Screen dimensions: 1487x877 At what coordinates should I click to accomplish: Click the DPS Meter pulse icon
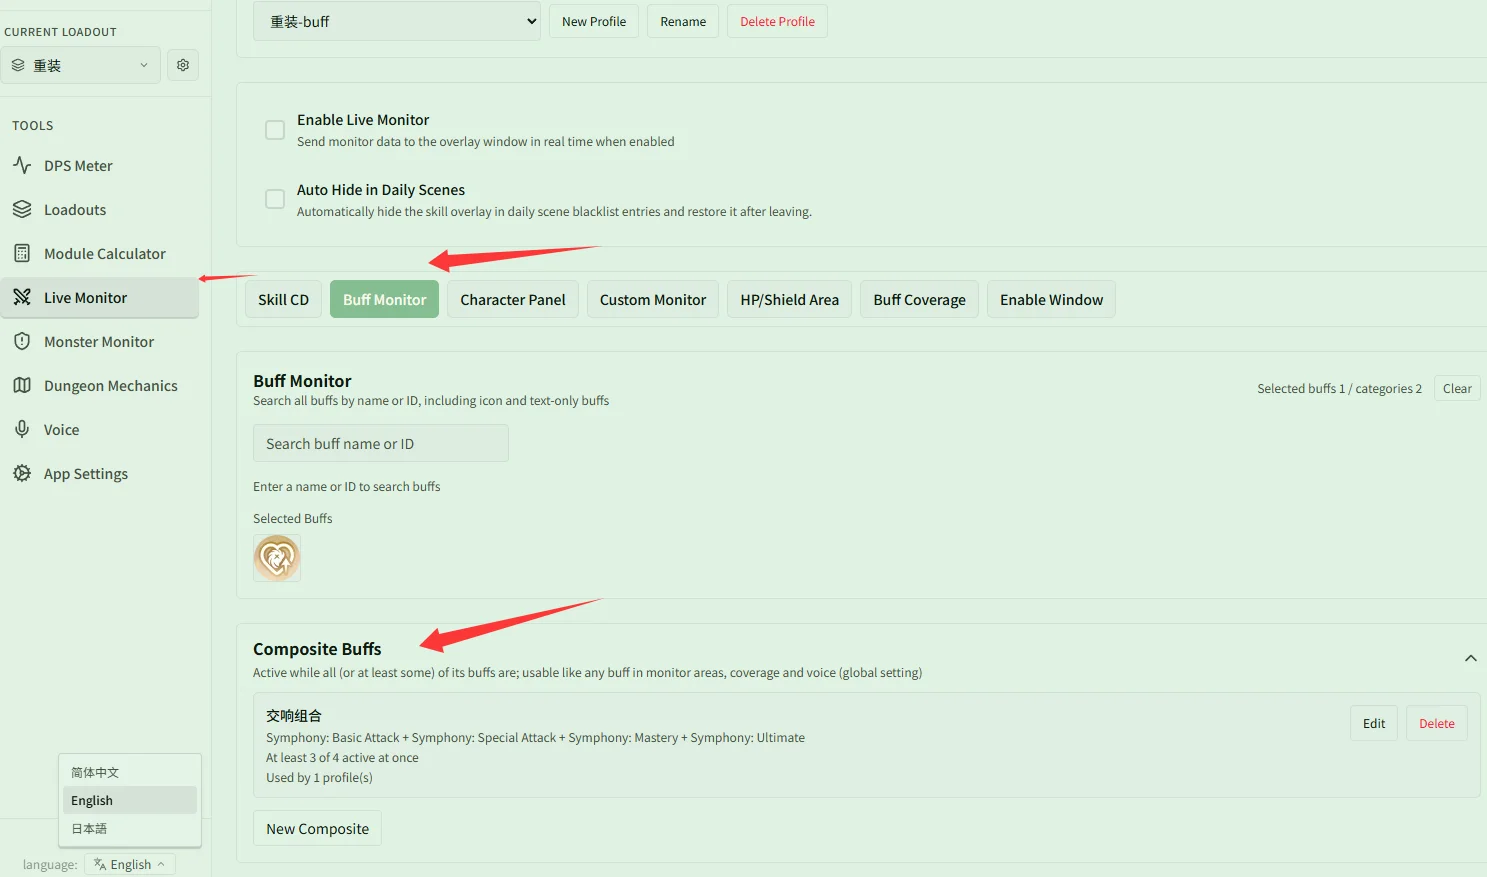click(x=22, y=165)
